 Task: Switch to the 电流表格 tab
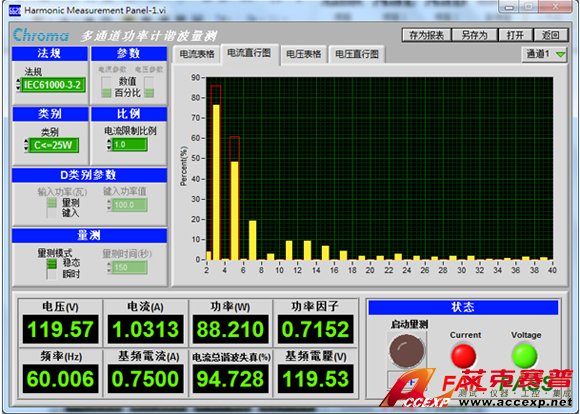197,54
